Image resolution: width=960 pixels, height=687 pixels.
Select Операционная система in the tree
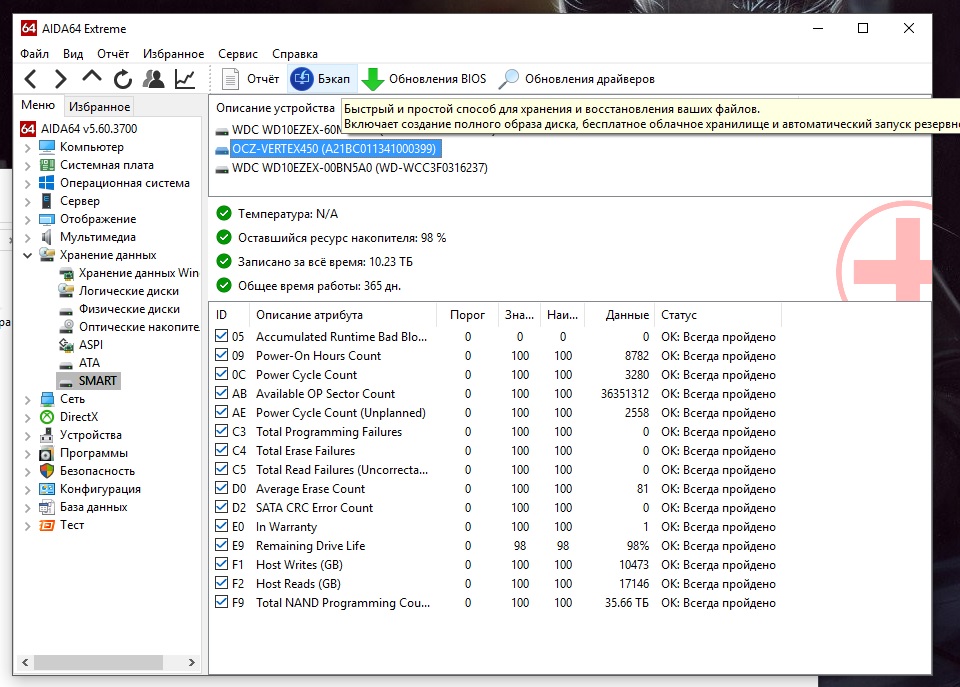pos(124,183)
